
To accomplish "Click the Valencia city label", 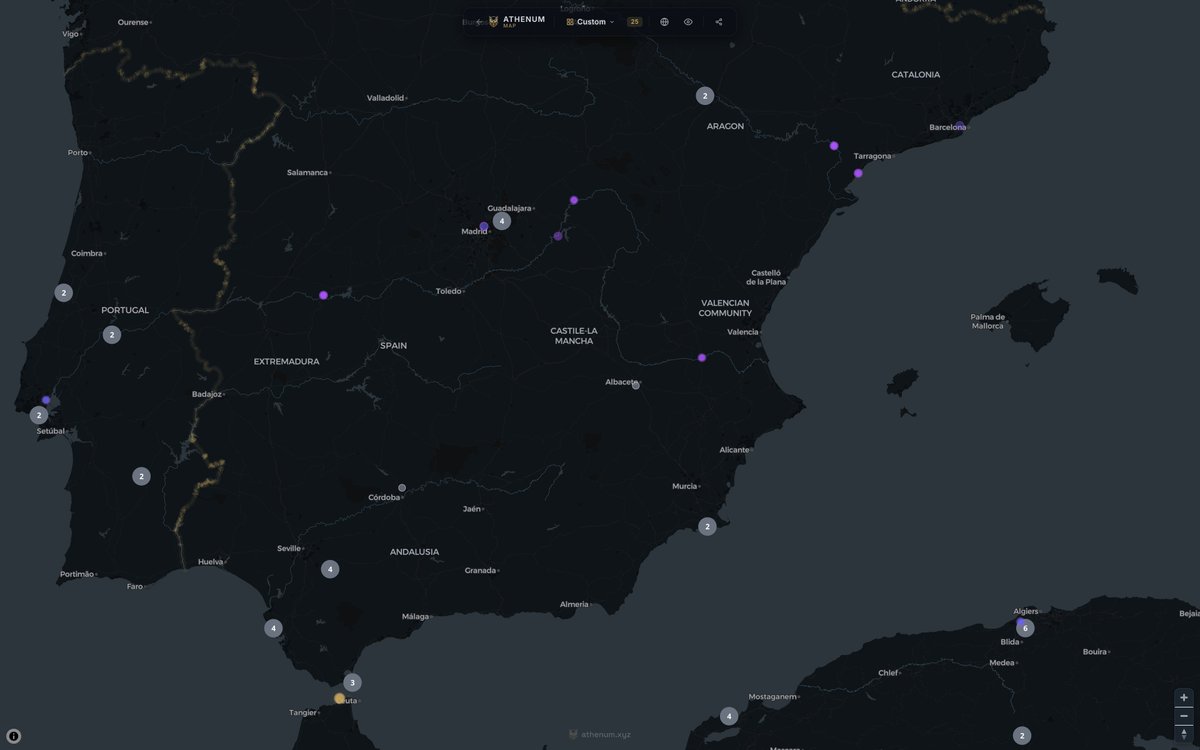I will 743,332.
